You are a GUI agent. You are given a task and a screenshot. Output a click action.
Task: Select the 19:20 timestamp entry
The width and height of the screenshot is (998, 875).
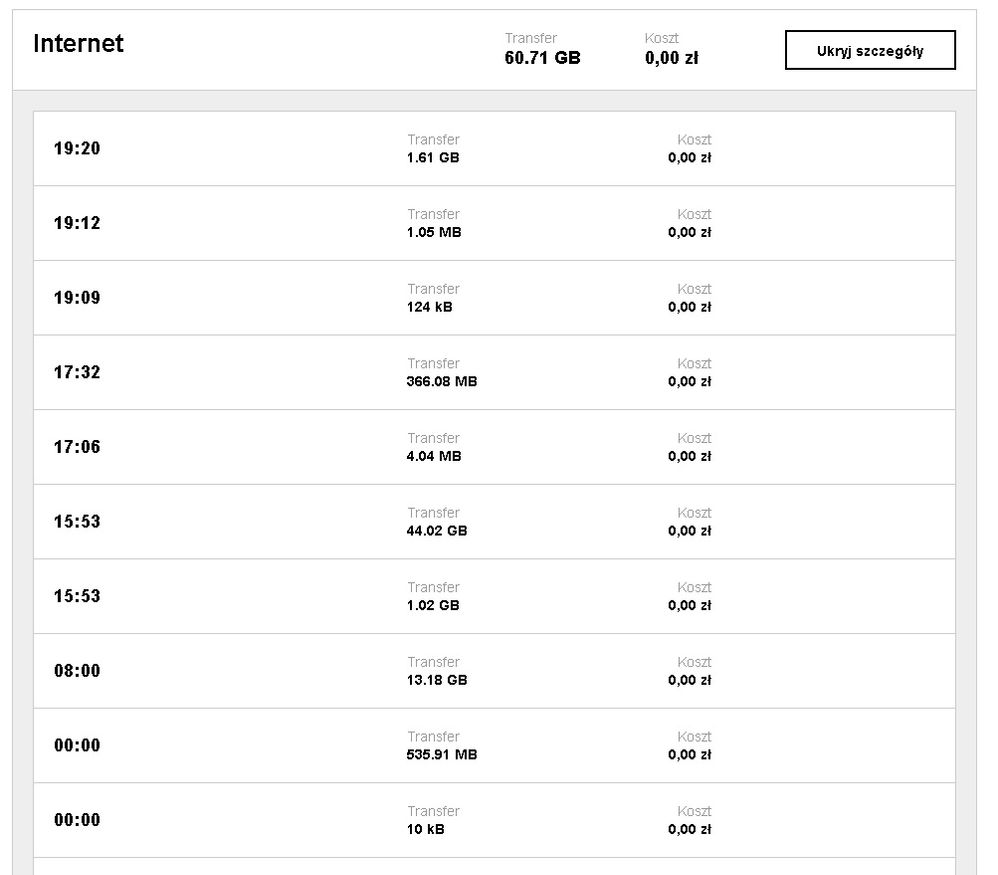click(77, 149)
